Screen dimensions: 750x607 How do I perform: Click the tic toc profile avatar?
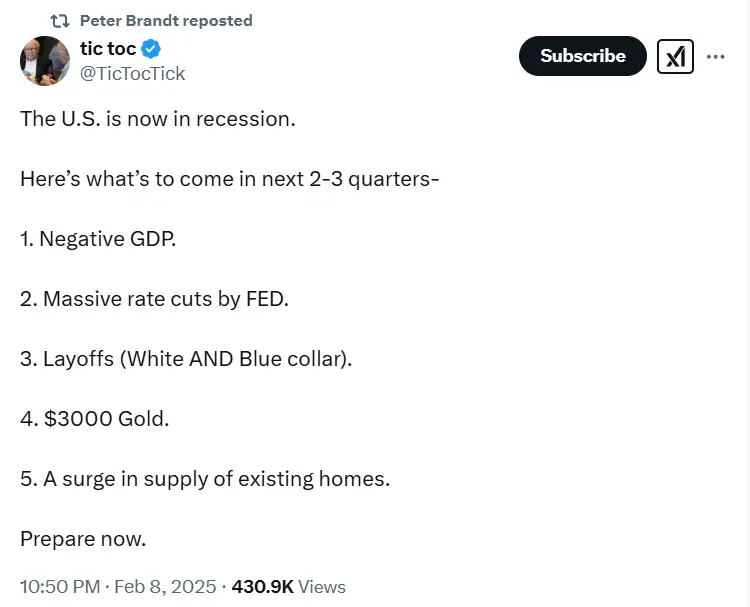[45, 61]
